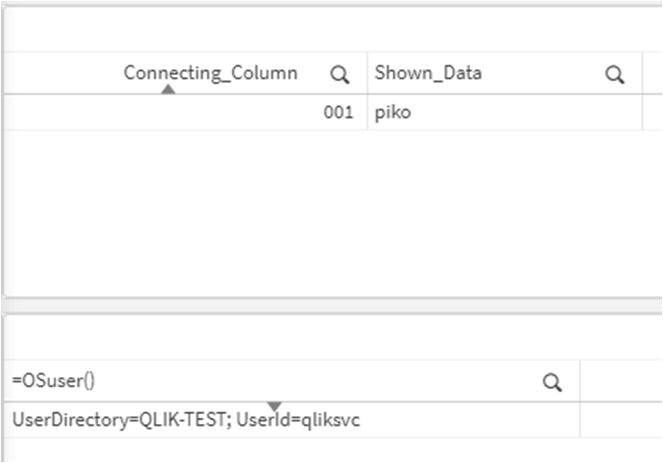Select the 001 value cell
663x463 pixels.
[186, 112]
